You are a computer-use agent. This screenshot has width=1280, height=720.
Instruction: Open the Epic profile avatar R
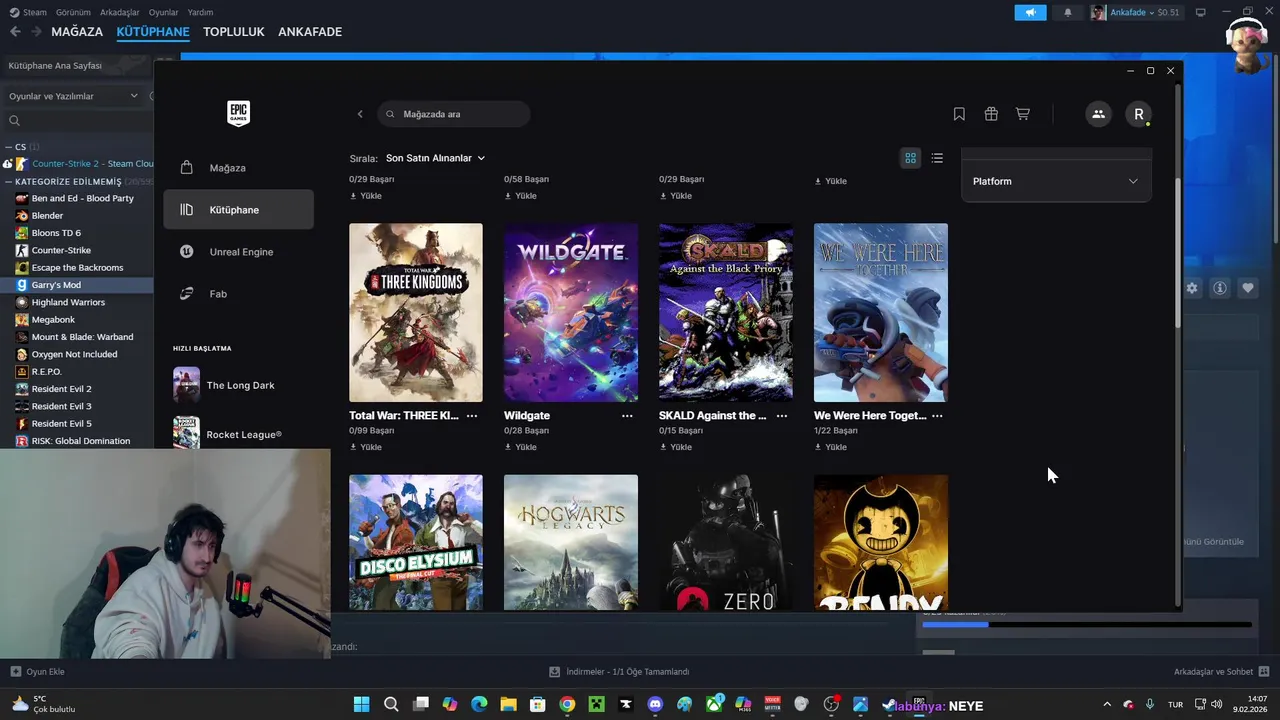(x=1138, y=114)
